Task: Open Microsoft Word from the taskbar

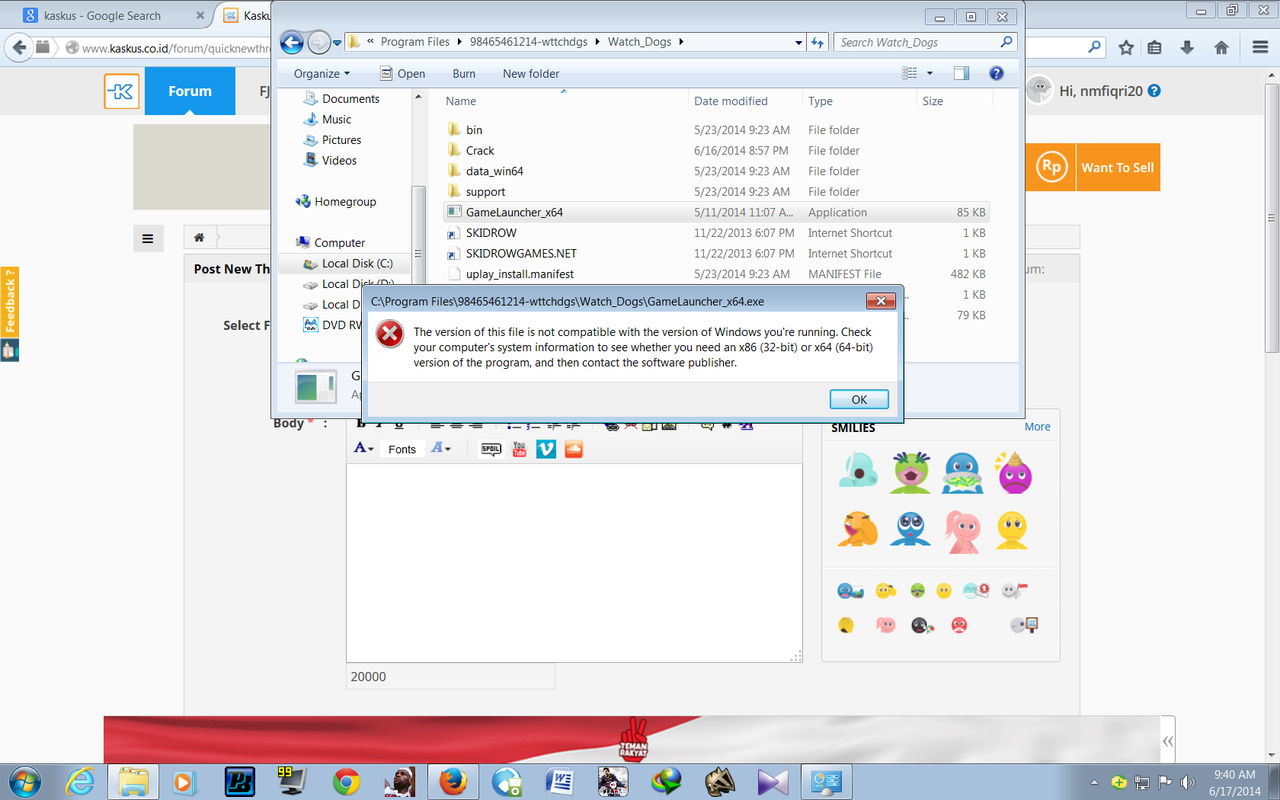Action: (x=560, y=782)
